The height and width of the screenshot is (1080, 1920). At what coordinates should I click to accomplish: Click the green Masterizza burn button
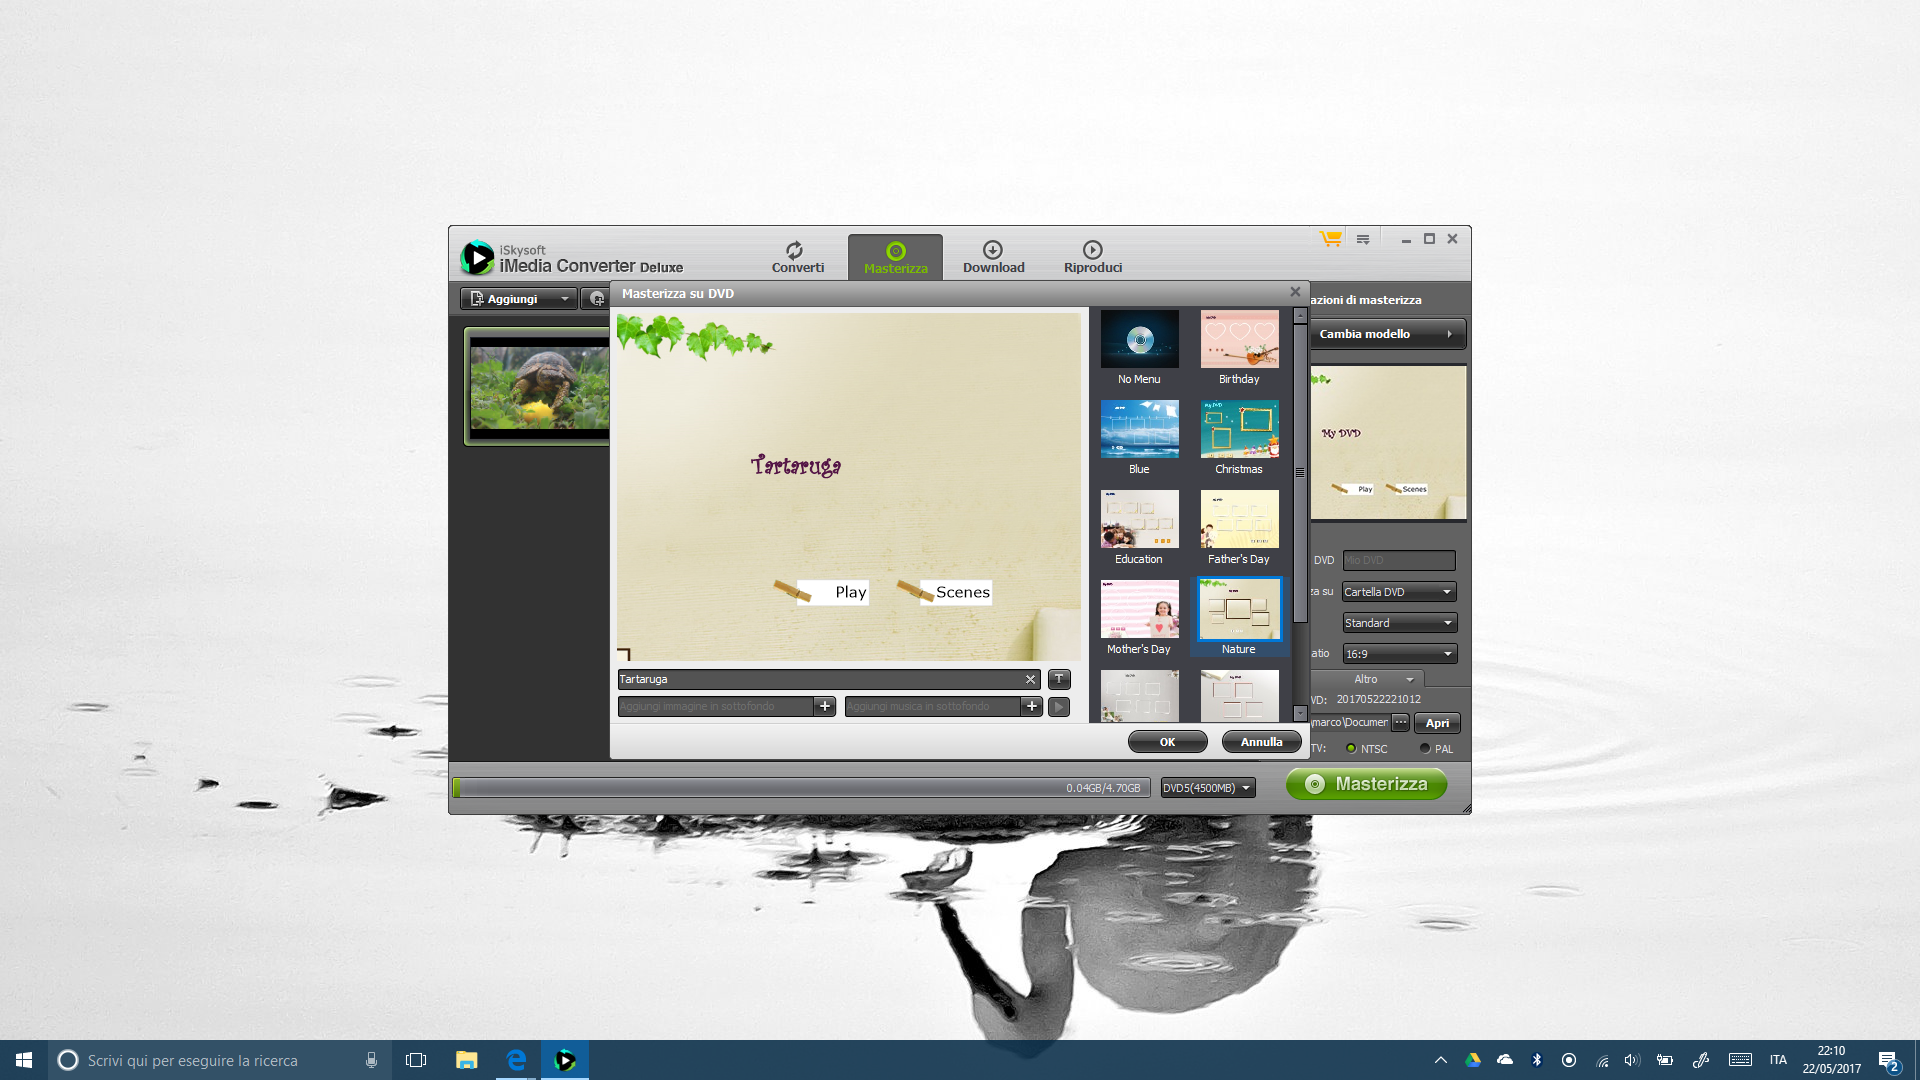pyautogui.click(x=1366, y=784)
